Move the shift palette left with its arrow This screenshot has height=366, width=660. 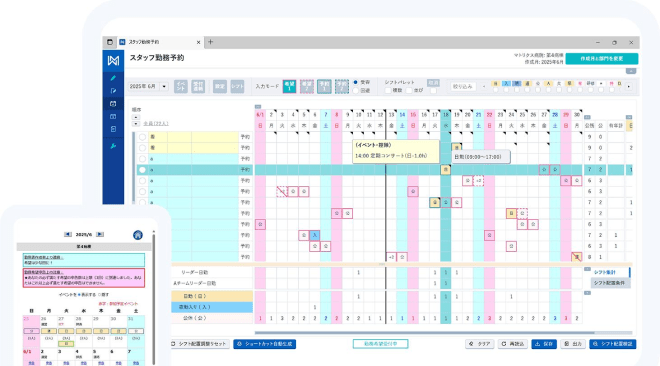click(x=484, y=87)
